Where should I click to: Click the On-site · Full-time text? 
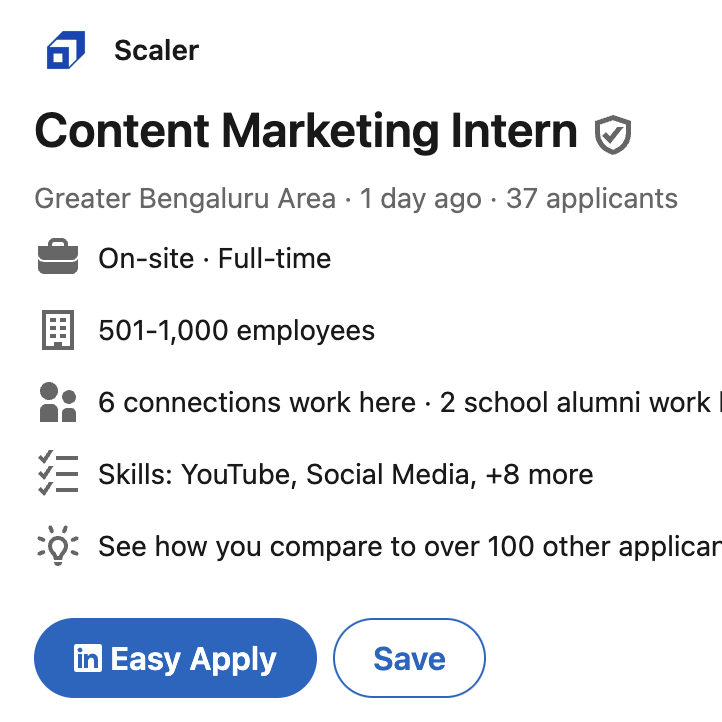[214, 259]
